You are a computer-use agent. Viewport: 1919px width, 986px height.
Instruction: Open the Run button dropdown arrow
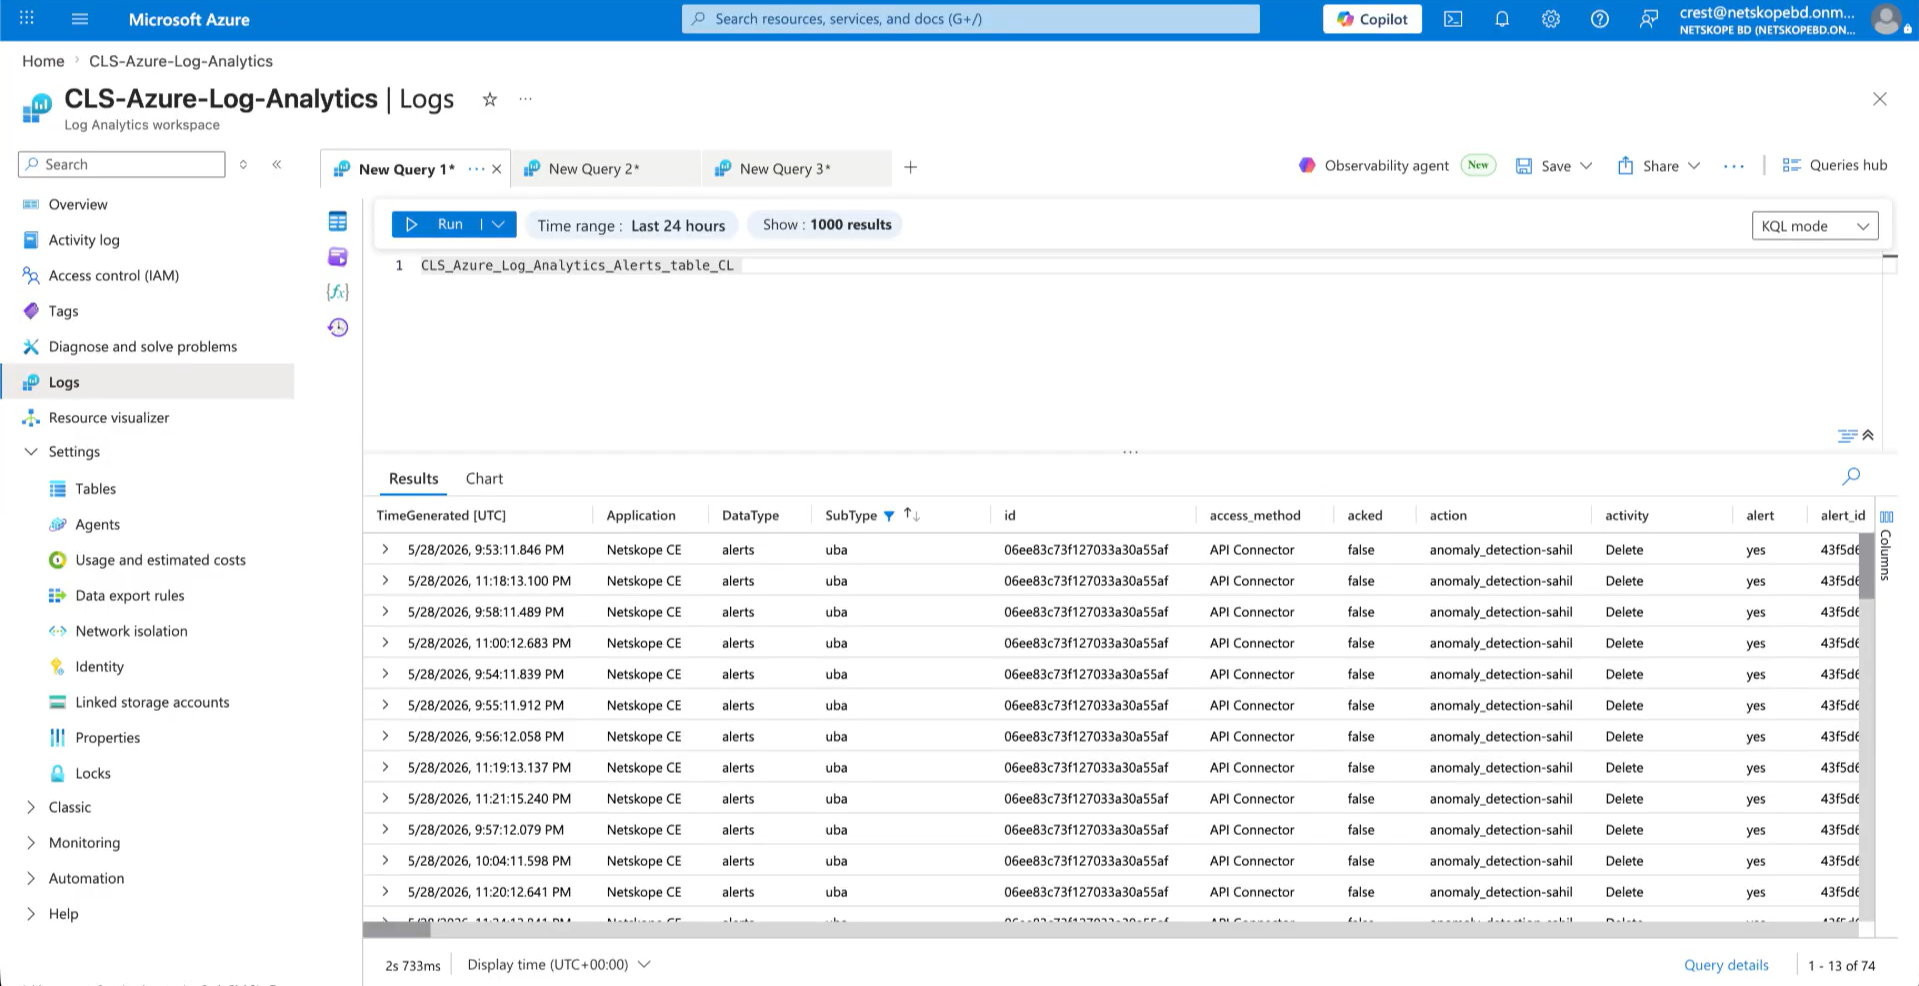pos(499,224)
